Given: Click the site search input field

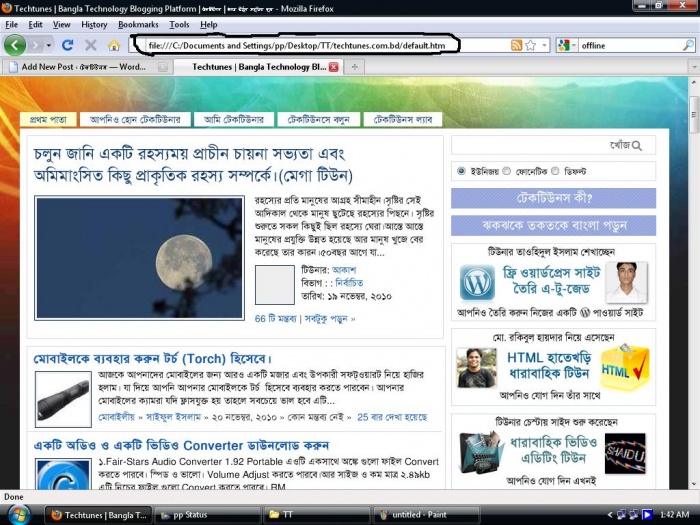Looking at the screenshot, I should point(529,145).
